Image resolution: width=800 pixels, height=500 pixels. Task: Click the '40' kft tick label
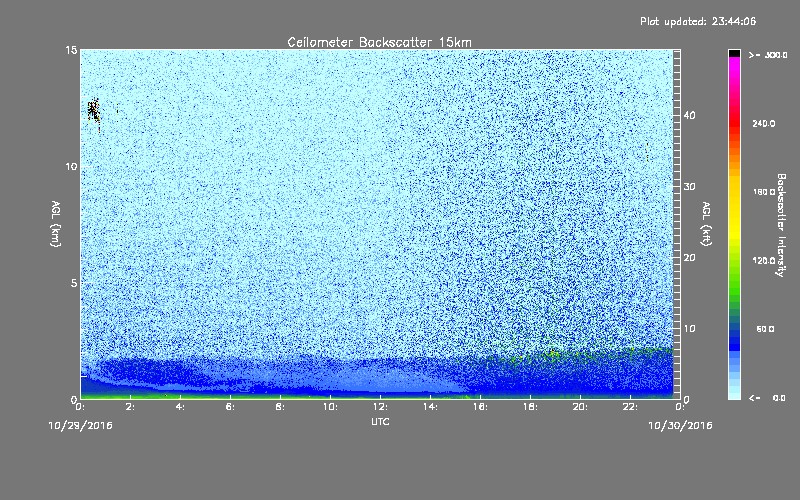pos(689,115)
